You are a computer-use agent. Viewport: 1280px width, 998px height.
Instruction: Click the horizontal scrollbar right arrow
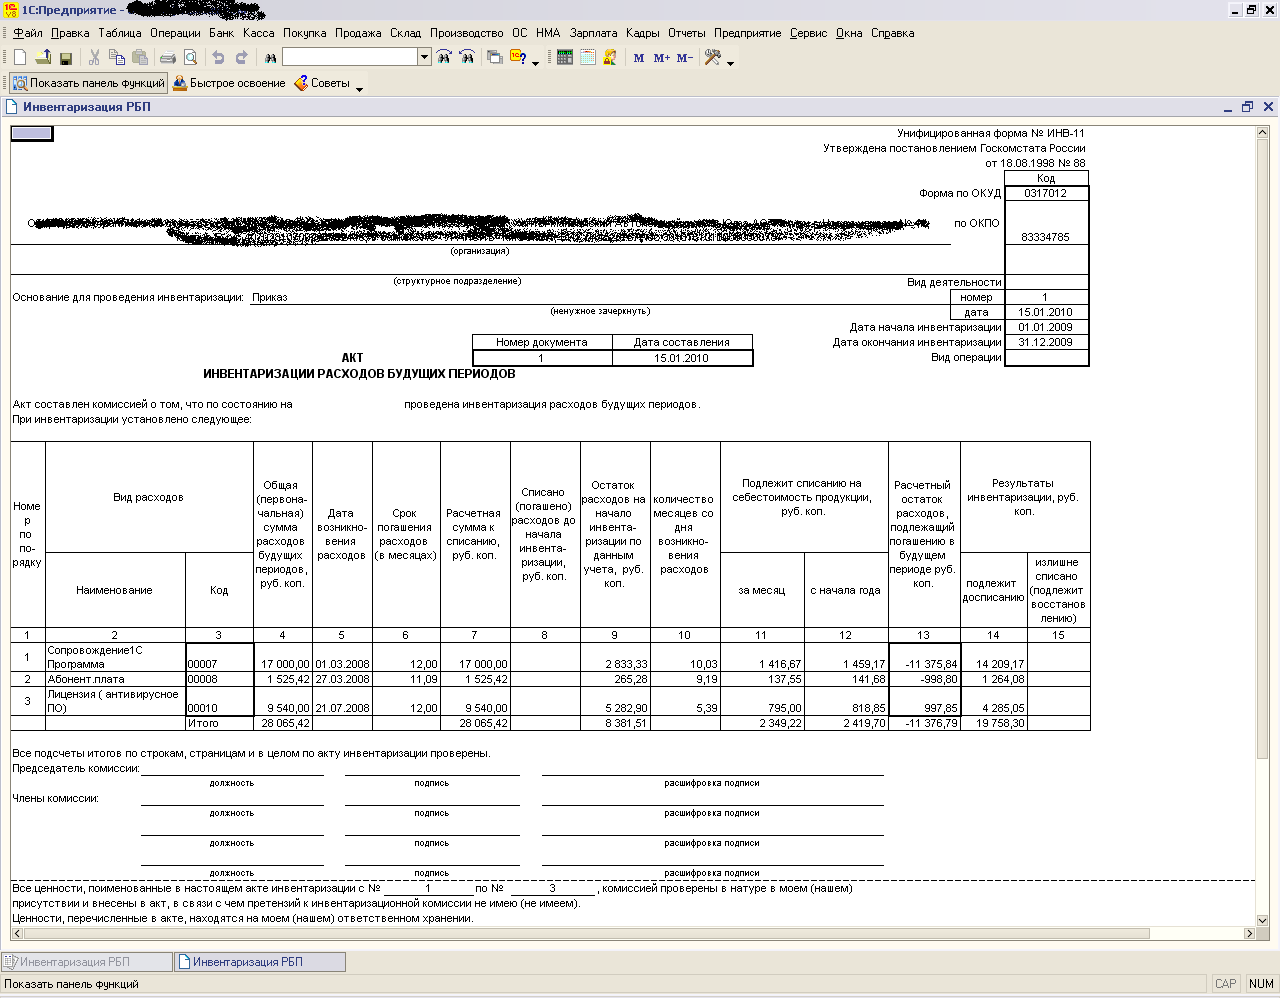point(1249,933)
